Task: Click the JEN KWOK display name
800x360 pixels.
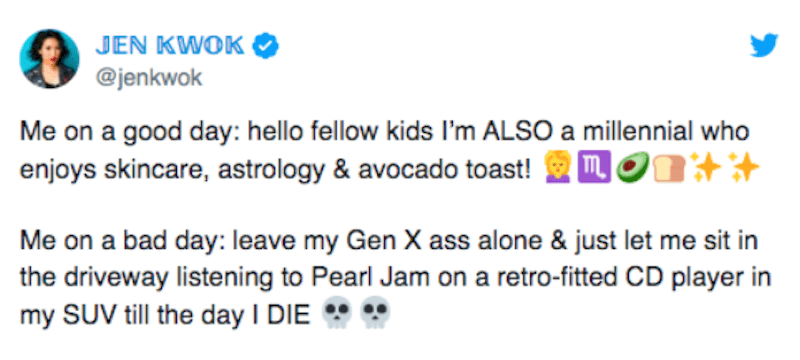Action: 170,46
